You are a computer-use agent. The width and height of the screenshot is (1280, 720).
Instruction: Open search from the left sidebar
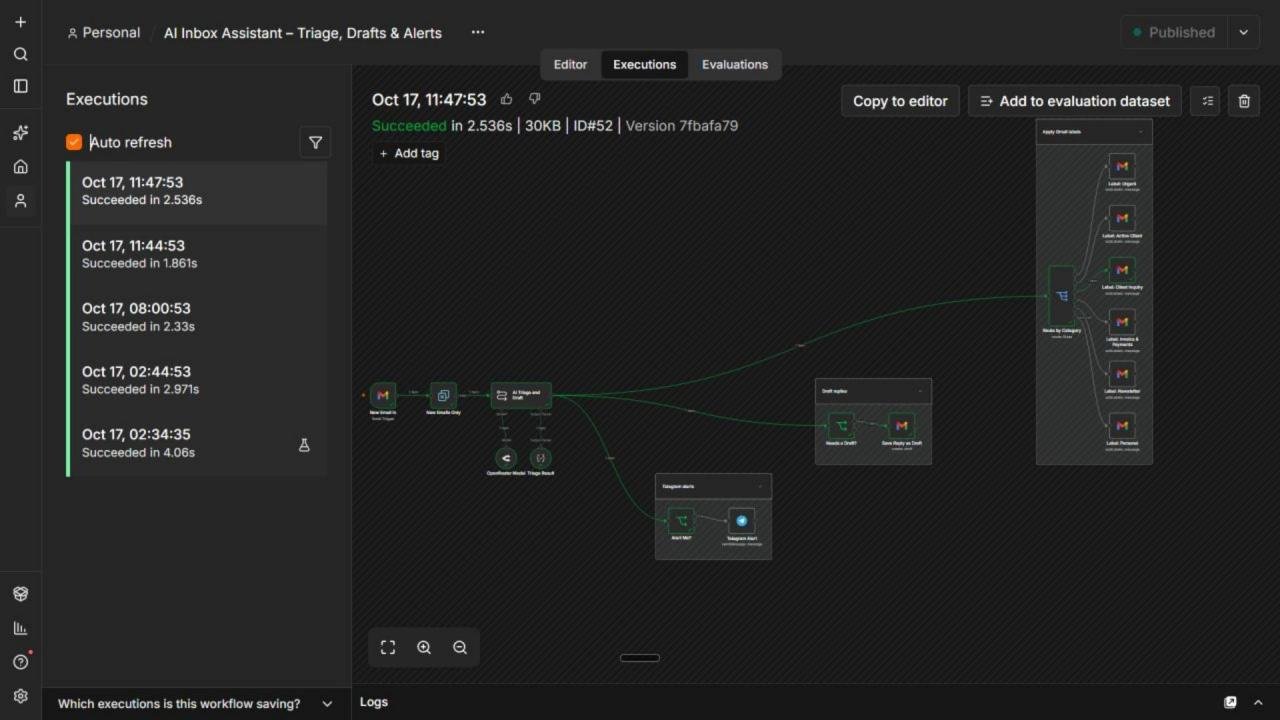click(20, 54)
